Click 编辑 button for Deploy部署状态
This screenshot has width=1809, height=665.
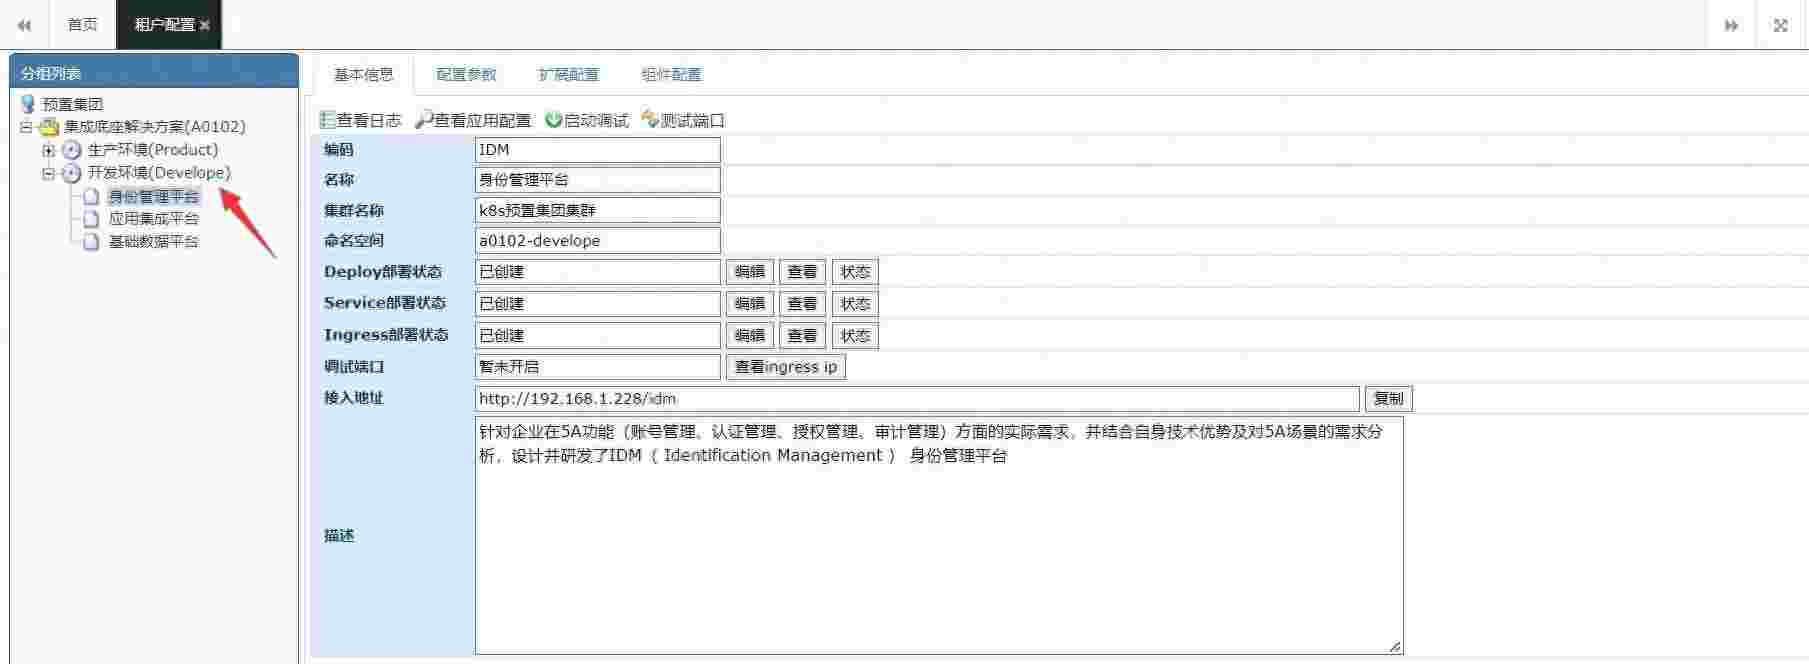pyautogui.click(x=749, y=272)
